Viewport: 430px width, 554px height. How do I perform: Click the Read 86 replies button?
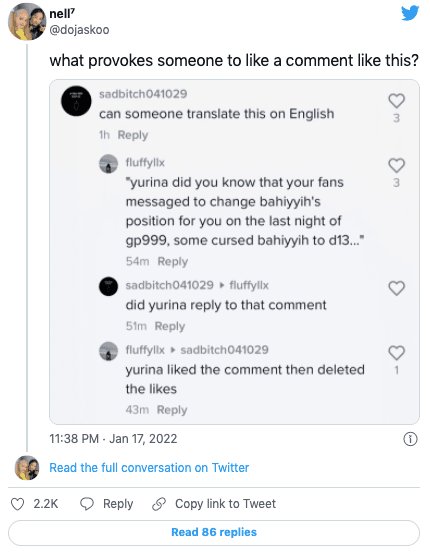tap(214, 532)
